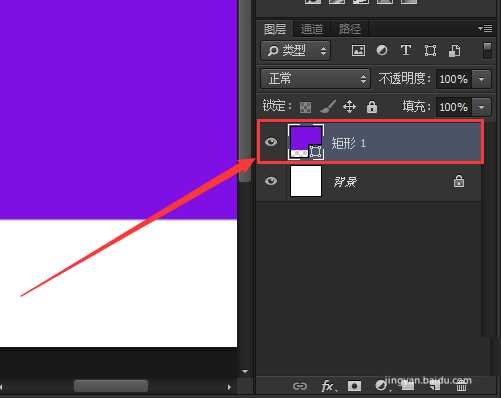This screenshot has height=398, width=501.
Task: Filter layers by pixel layer icon
Action: coord(358,51)
